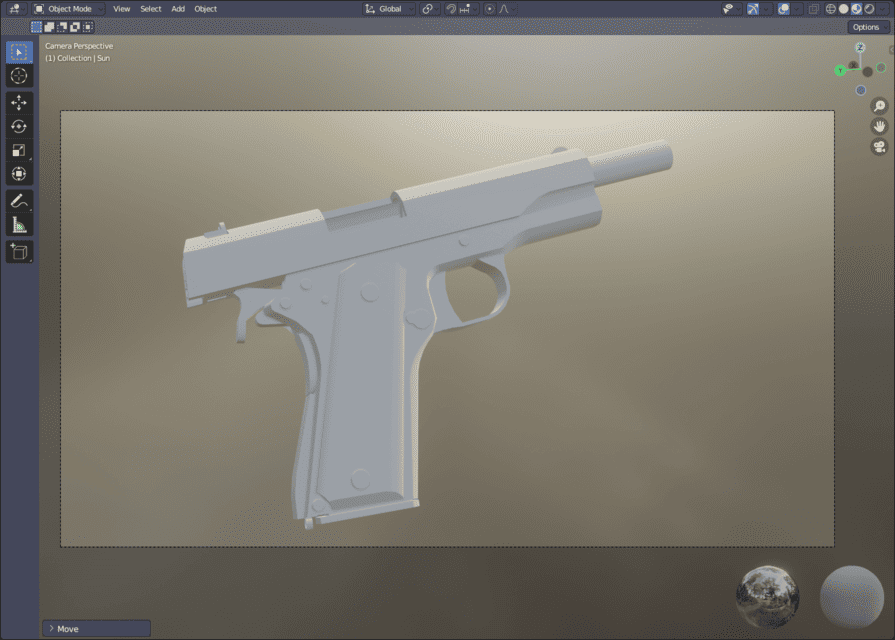Select the Annotate pencil tool
The height and width of the screenshot is (640, 895).
(19, 201)
